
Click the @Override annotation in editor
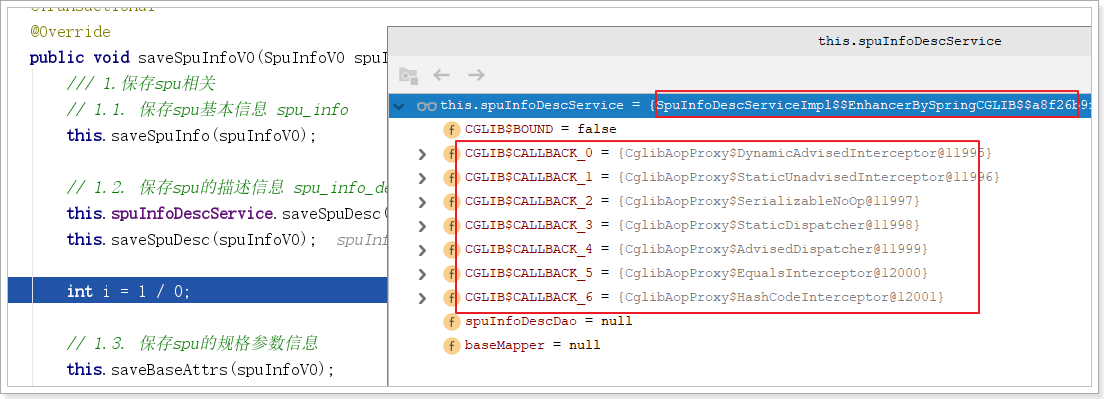[70, 32]
